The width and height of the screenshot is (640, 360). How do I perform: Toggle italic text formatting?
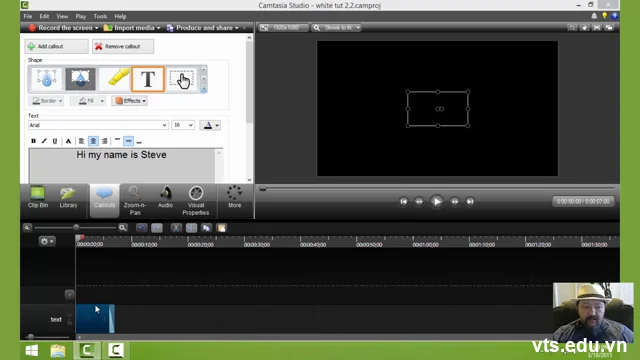(x=44, y=141)
